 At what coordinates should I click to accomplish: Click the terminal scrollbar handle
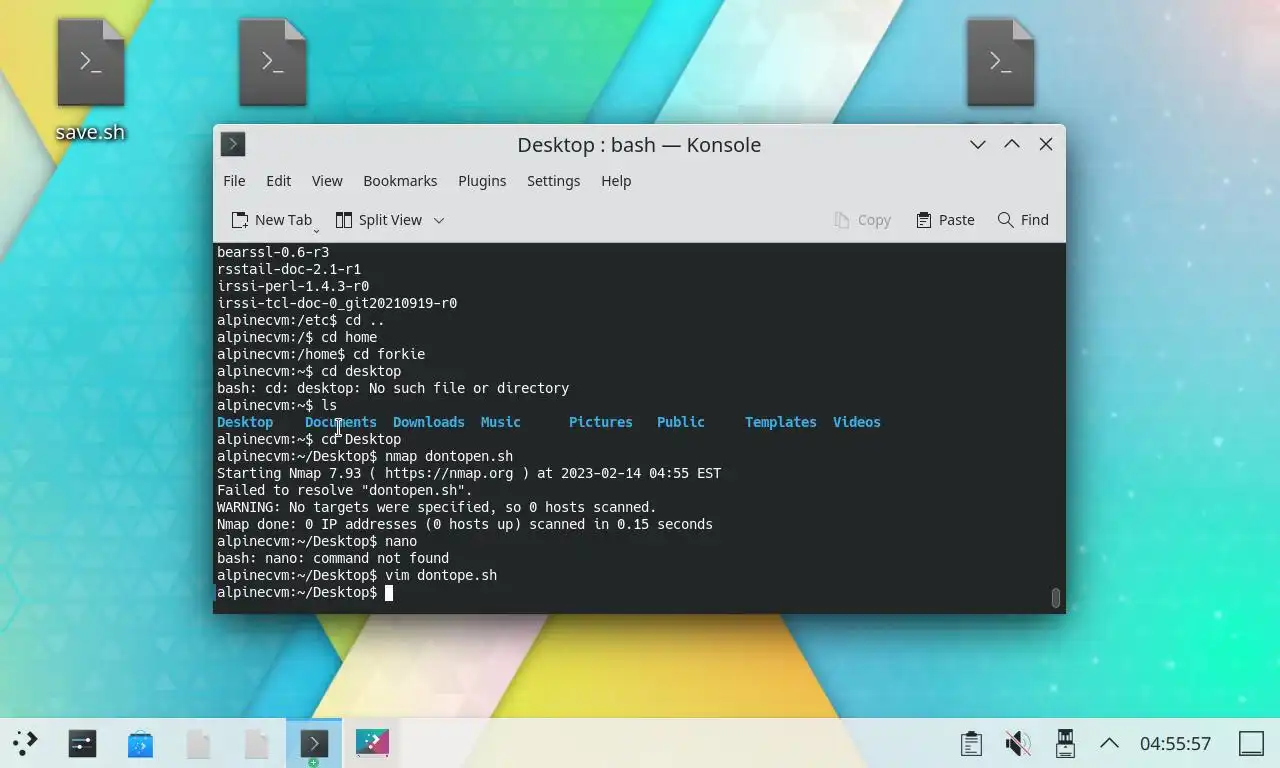coord(1055,597)
